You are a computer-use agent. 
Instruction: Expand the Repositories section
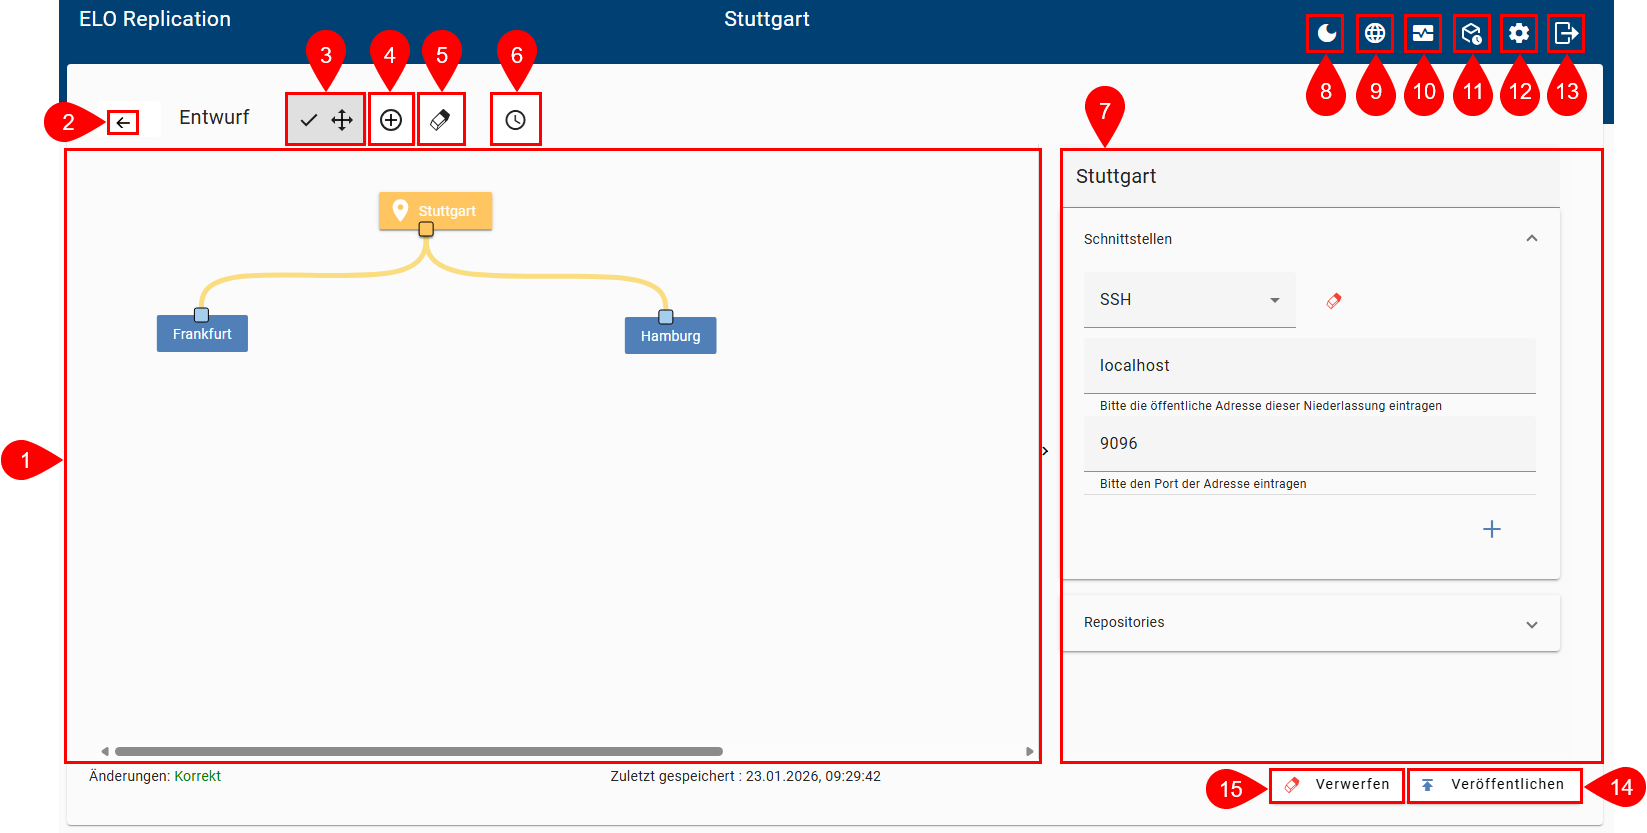coord(1532,624)
